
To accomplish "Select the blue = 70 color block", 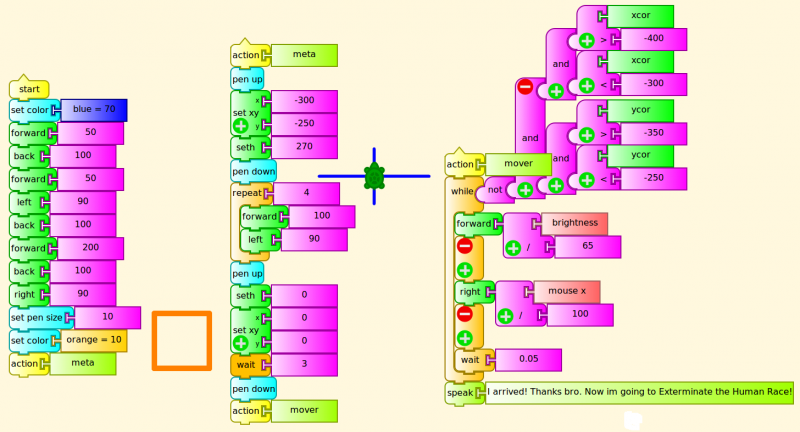I will pyautogui.click(x=94, y=110).
